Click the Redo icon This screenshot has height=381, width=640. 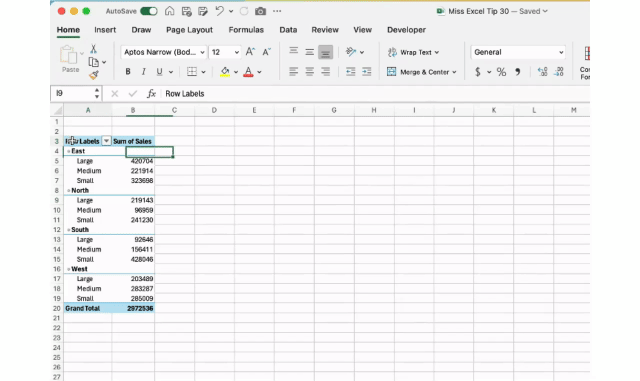point(244,11)
